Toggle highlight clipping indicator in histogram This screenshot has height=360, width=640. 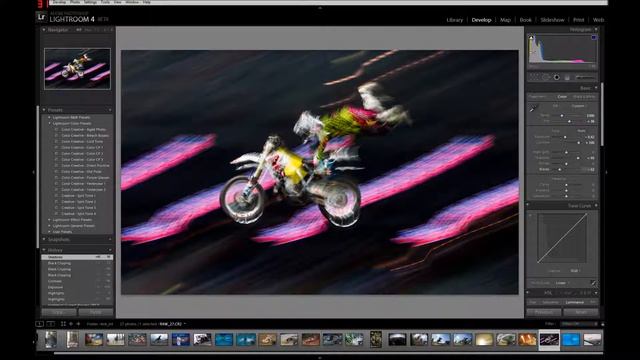click(594, 38)
